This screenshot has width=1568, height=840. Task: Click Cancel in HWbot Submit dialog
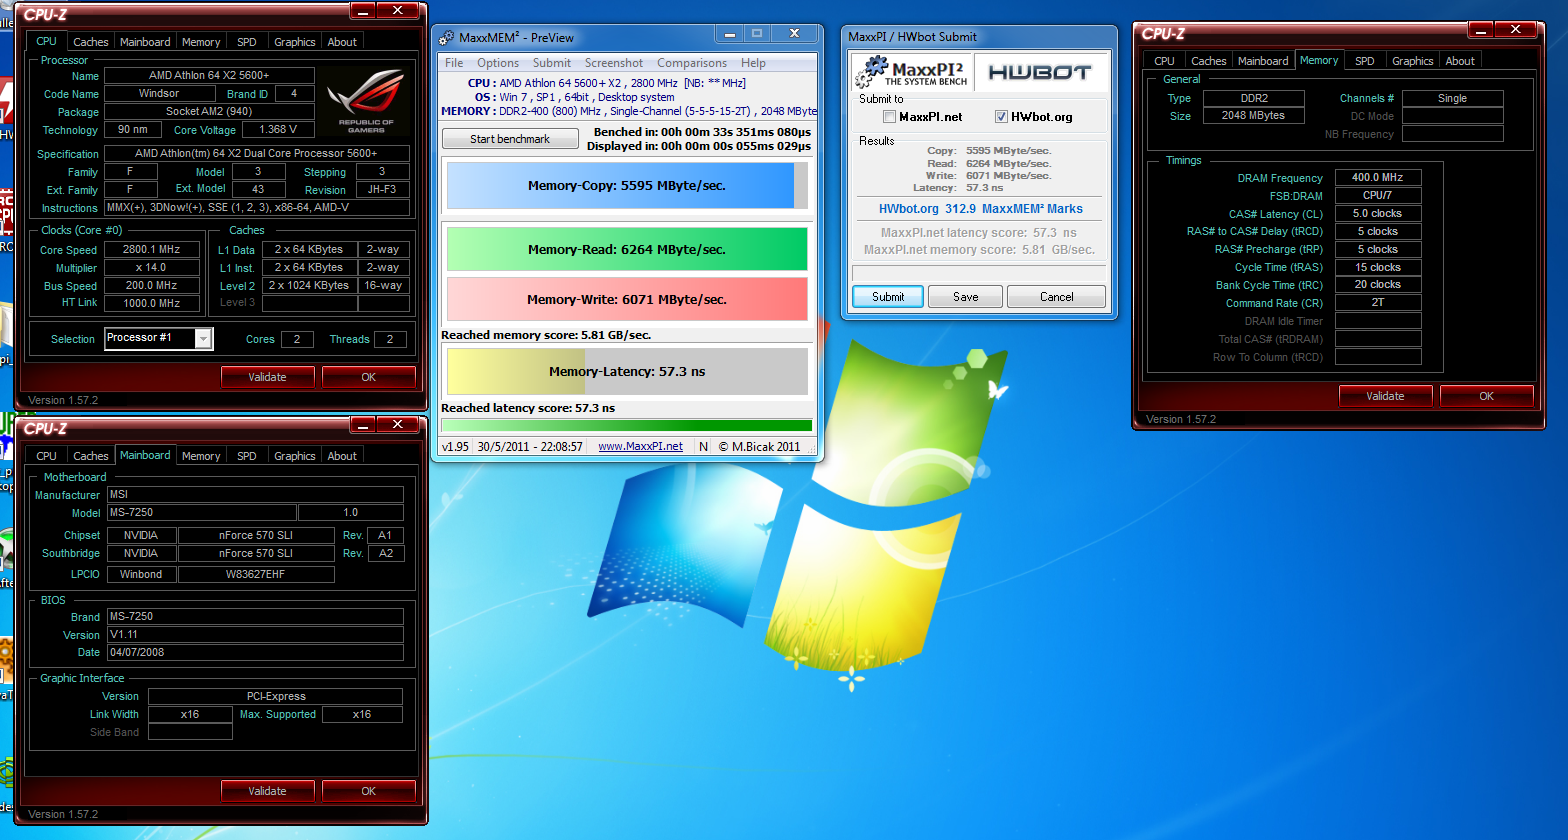[1056, 297]
